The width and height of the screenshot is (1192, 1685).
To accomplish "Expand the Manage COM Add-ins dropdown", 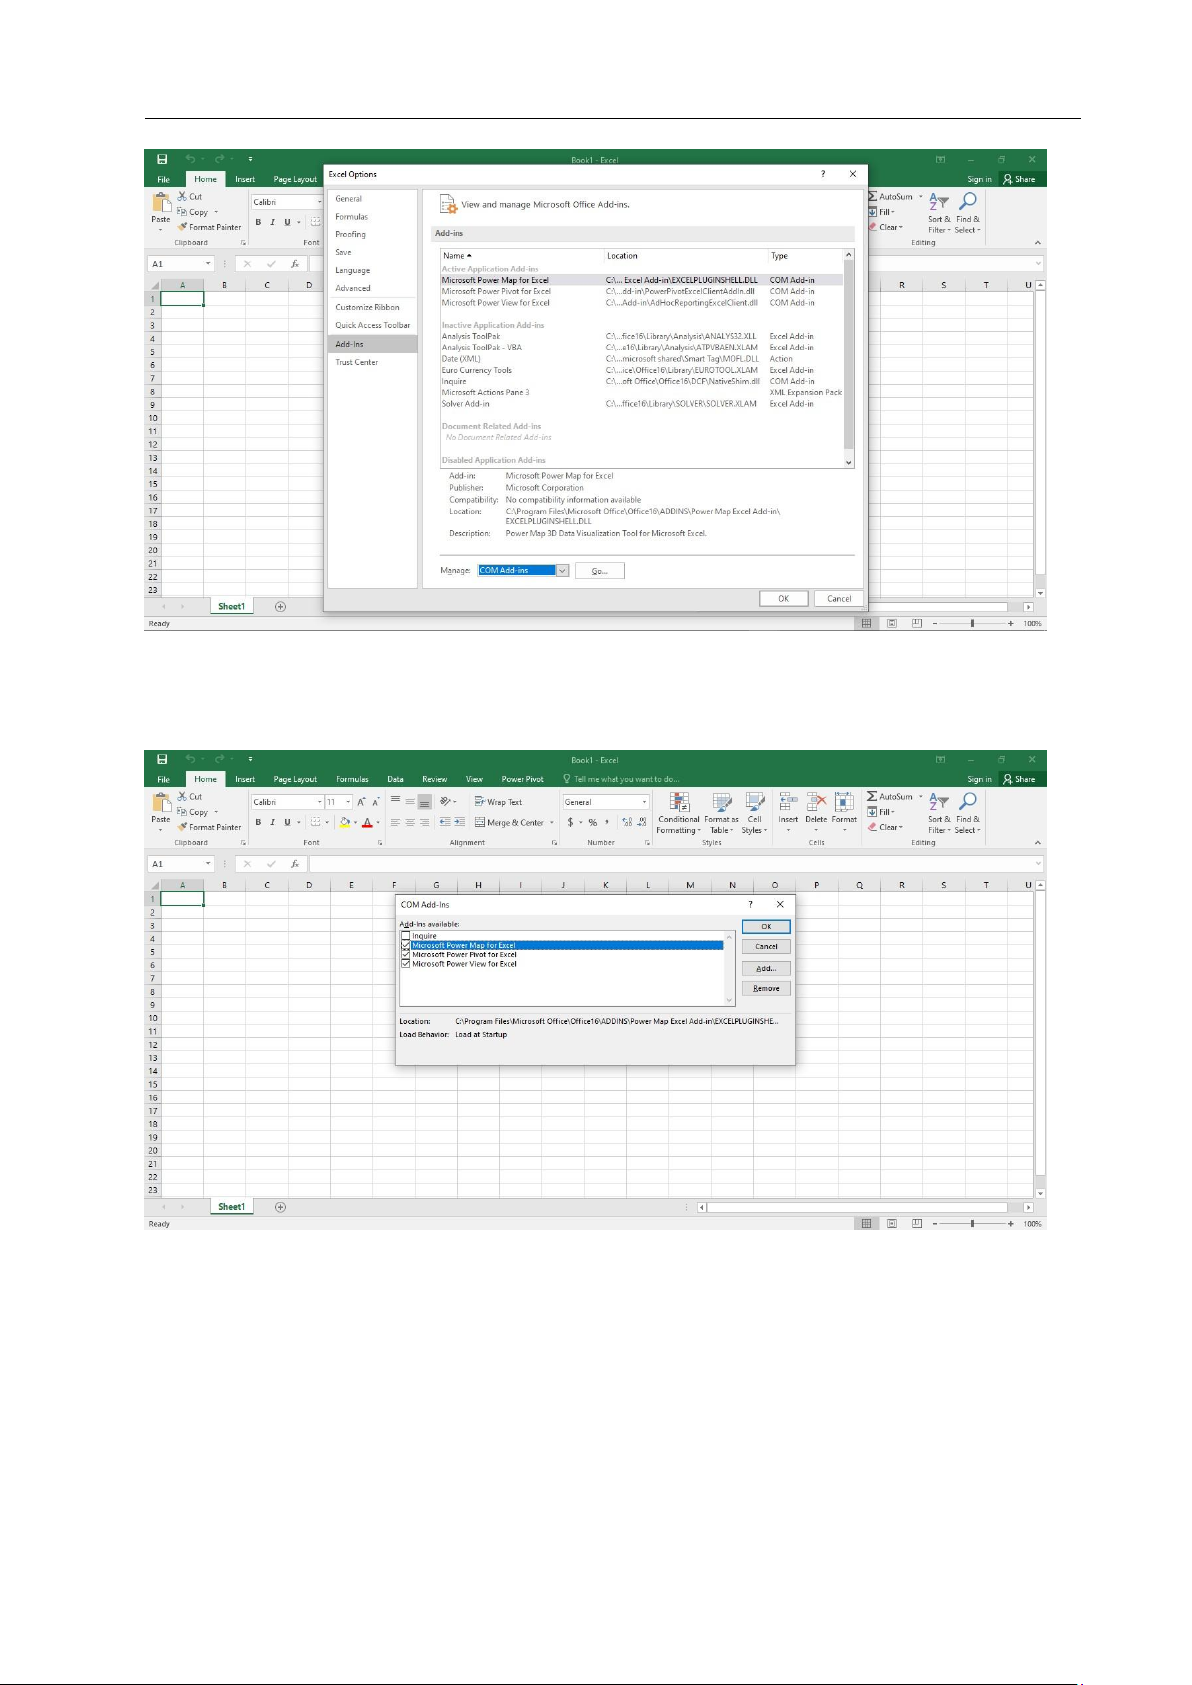I will coord(562,571).
